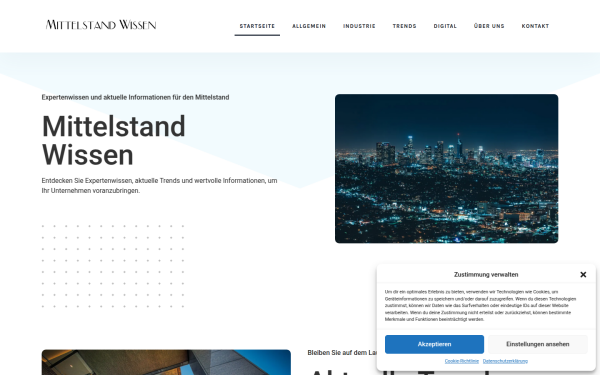
Task: Click the 'Bleiben Sie auf dem' text
Action: click(342, 352)
